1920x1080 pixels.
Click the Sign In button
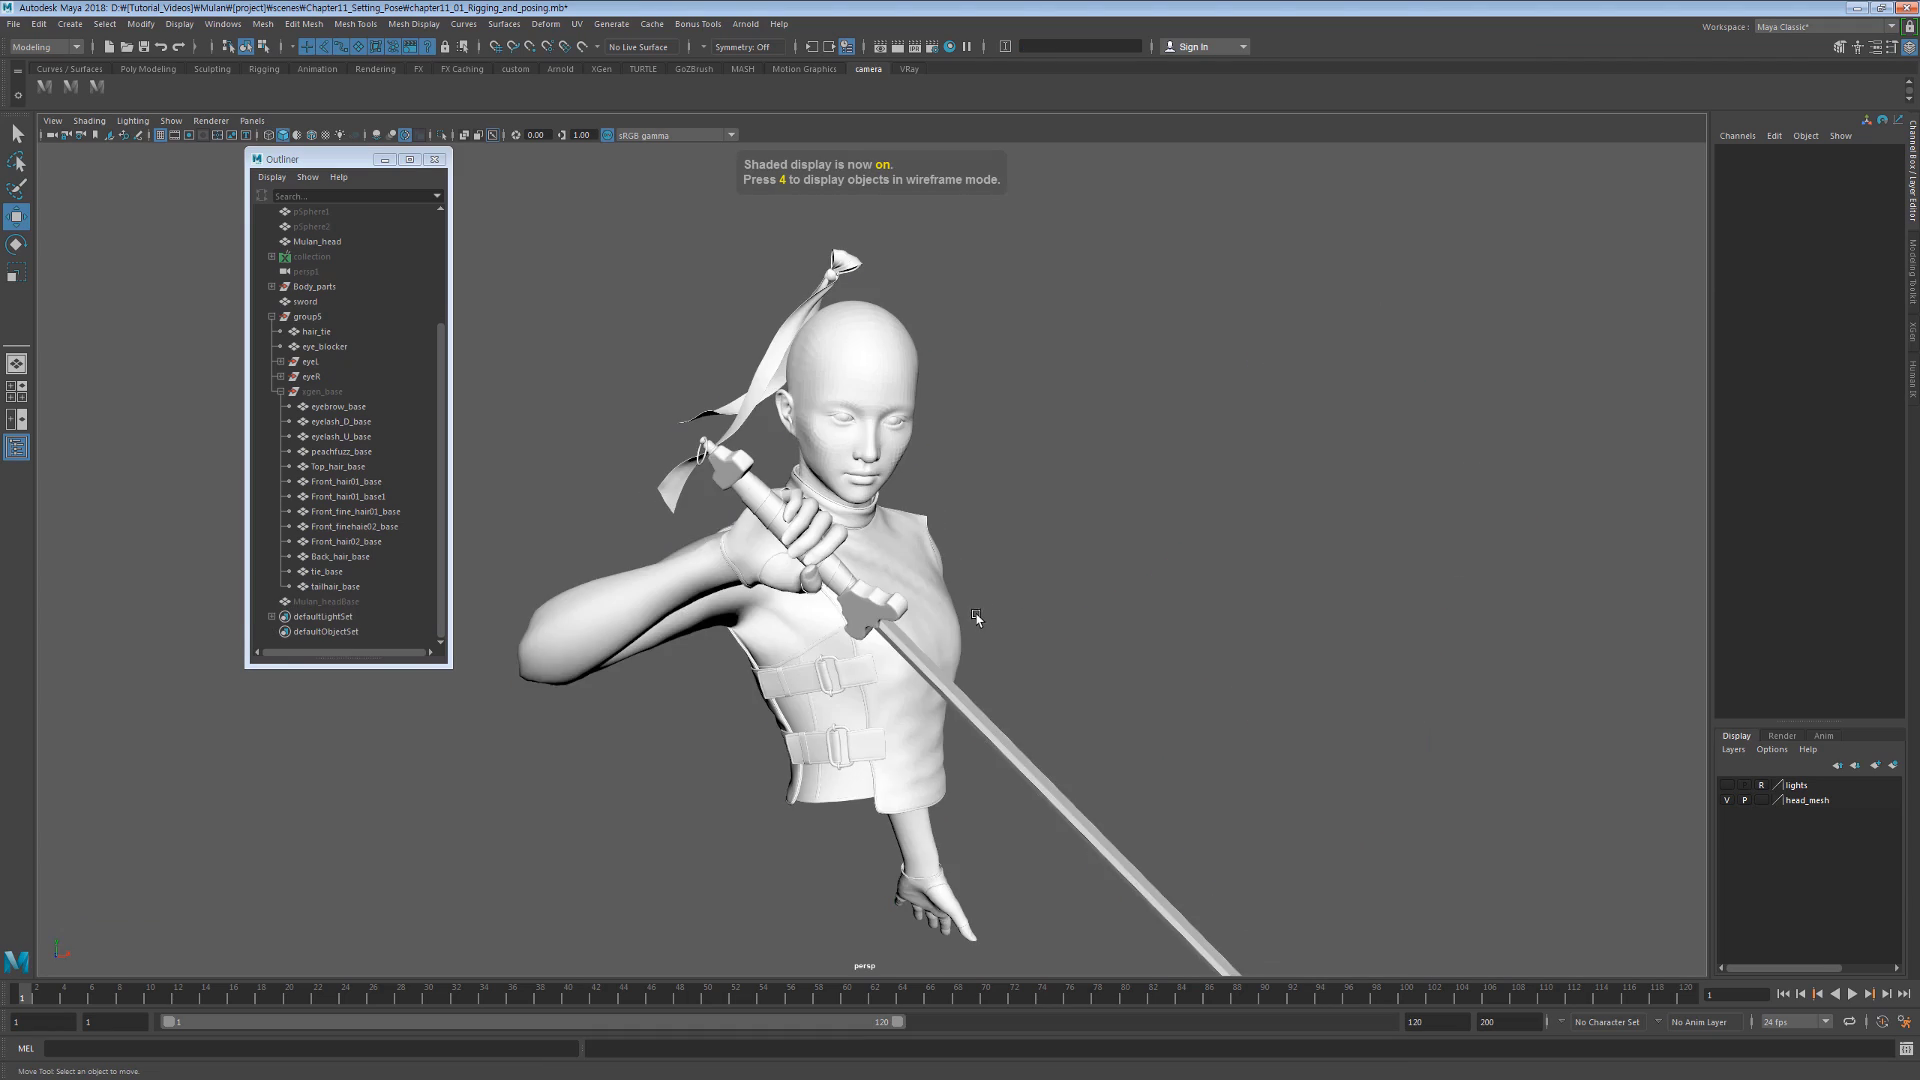(x=1194, y=47)
